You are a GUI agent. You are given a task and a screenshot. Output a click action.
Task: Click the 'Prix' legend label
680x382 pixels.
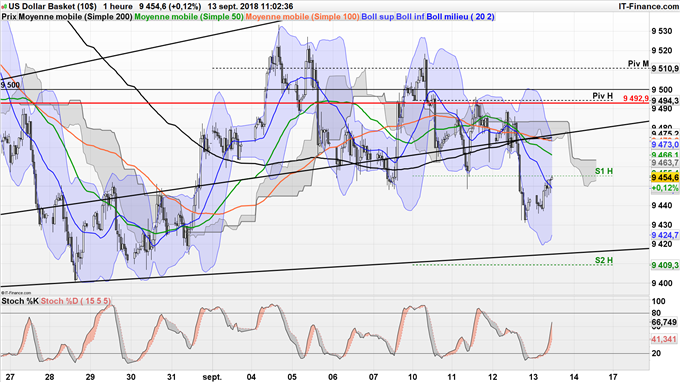coord(10,16)
